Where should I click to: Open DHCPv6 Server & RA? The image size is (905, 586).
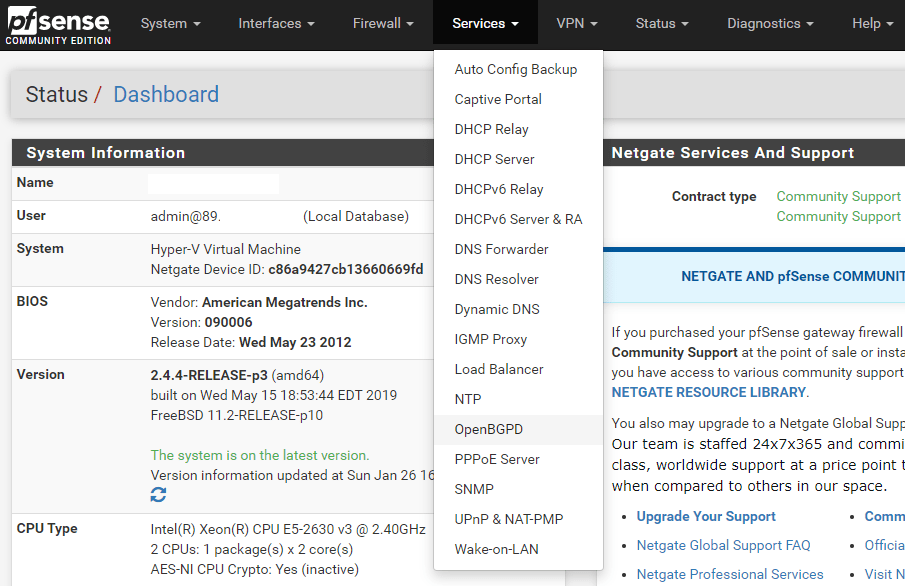tap(518, 219)
